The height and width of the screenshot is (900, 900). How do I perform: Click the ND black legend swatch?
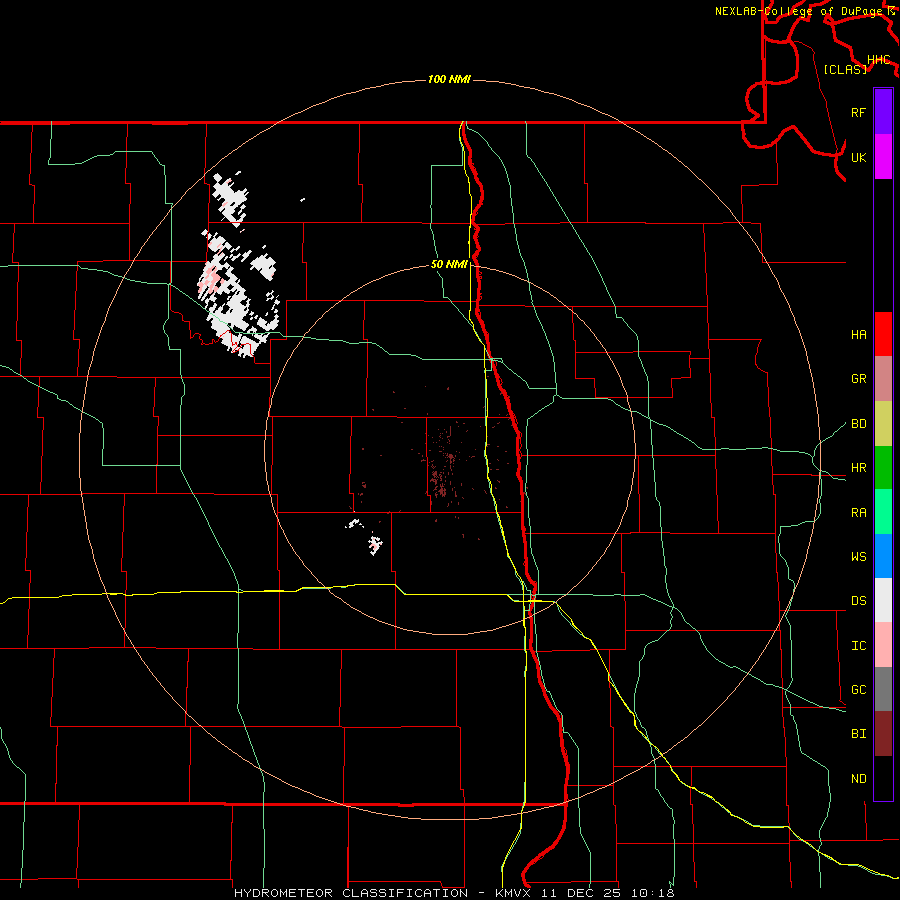[x=883, y=778]
